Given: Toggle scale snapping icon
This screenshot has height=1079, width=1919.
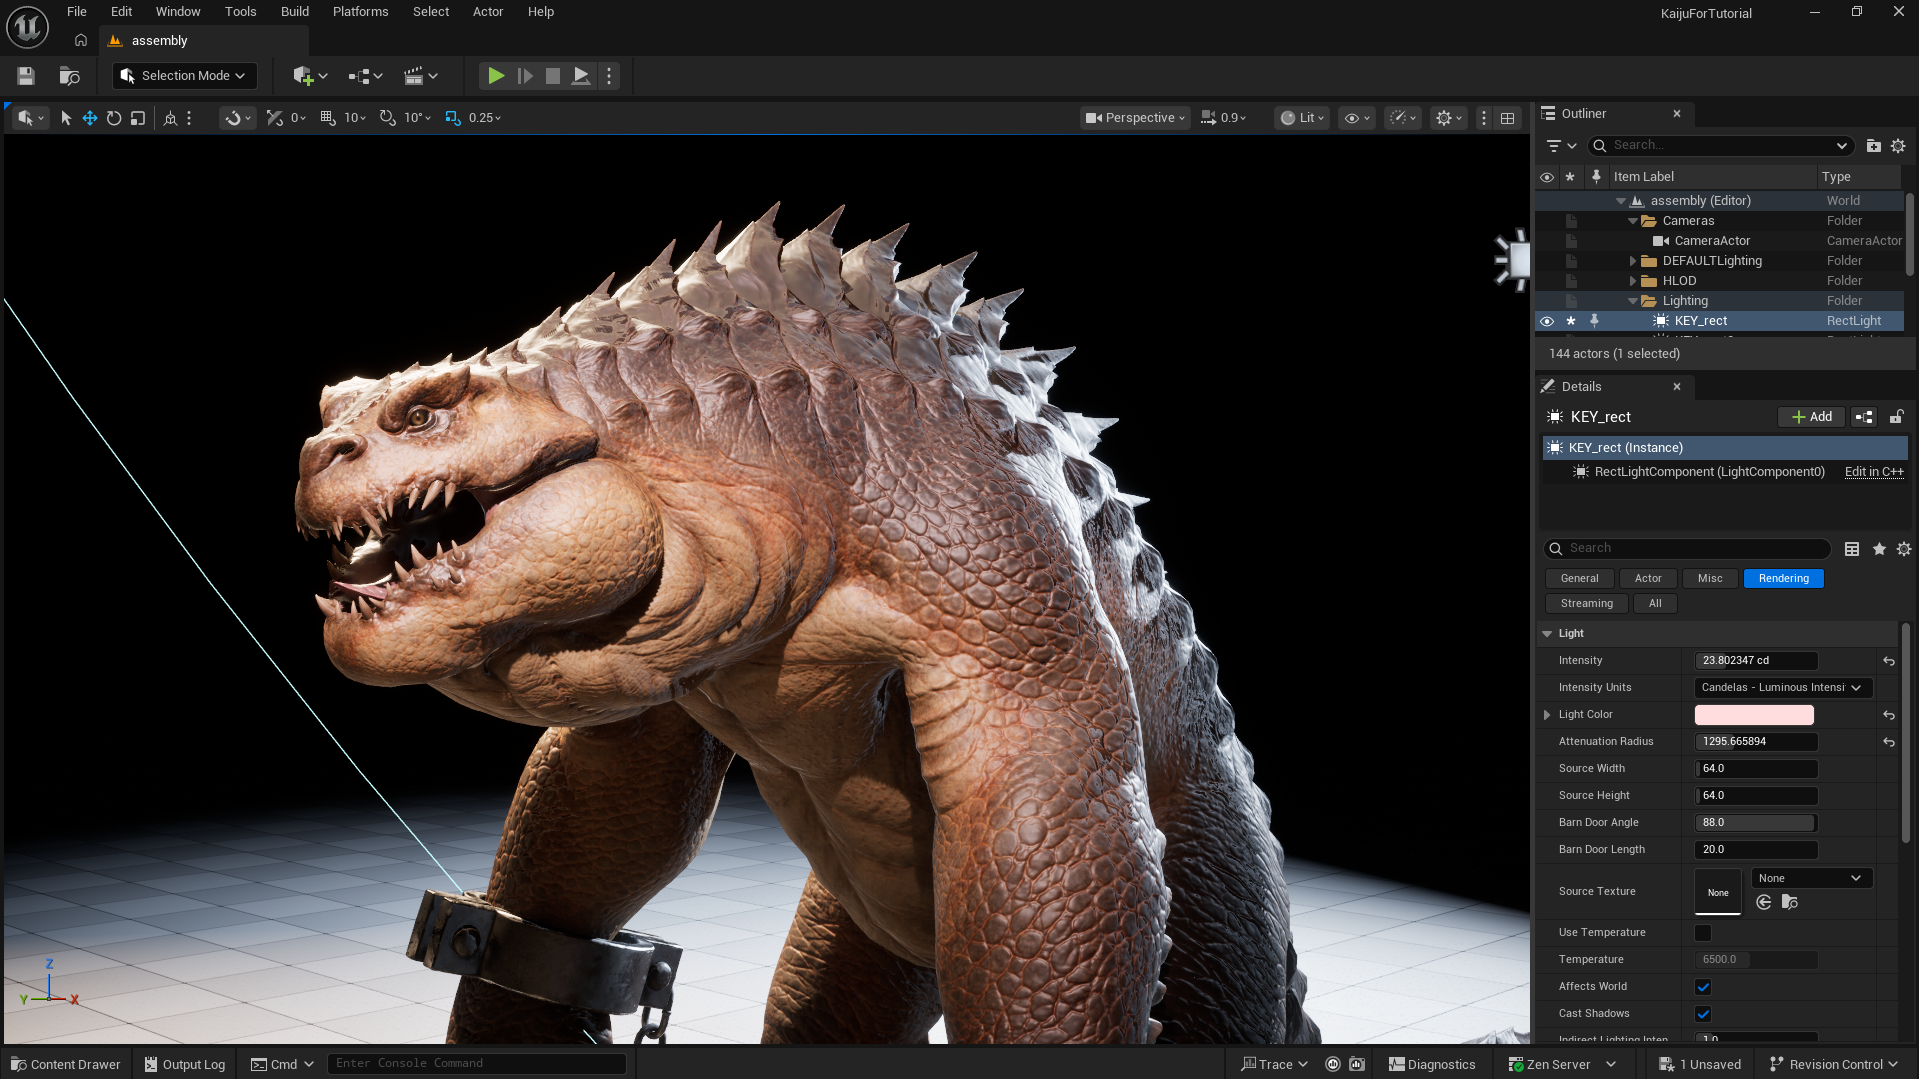Looking at the screenshot, I should point(453,118).
